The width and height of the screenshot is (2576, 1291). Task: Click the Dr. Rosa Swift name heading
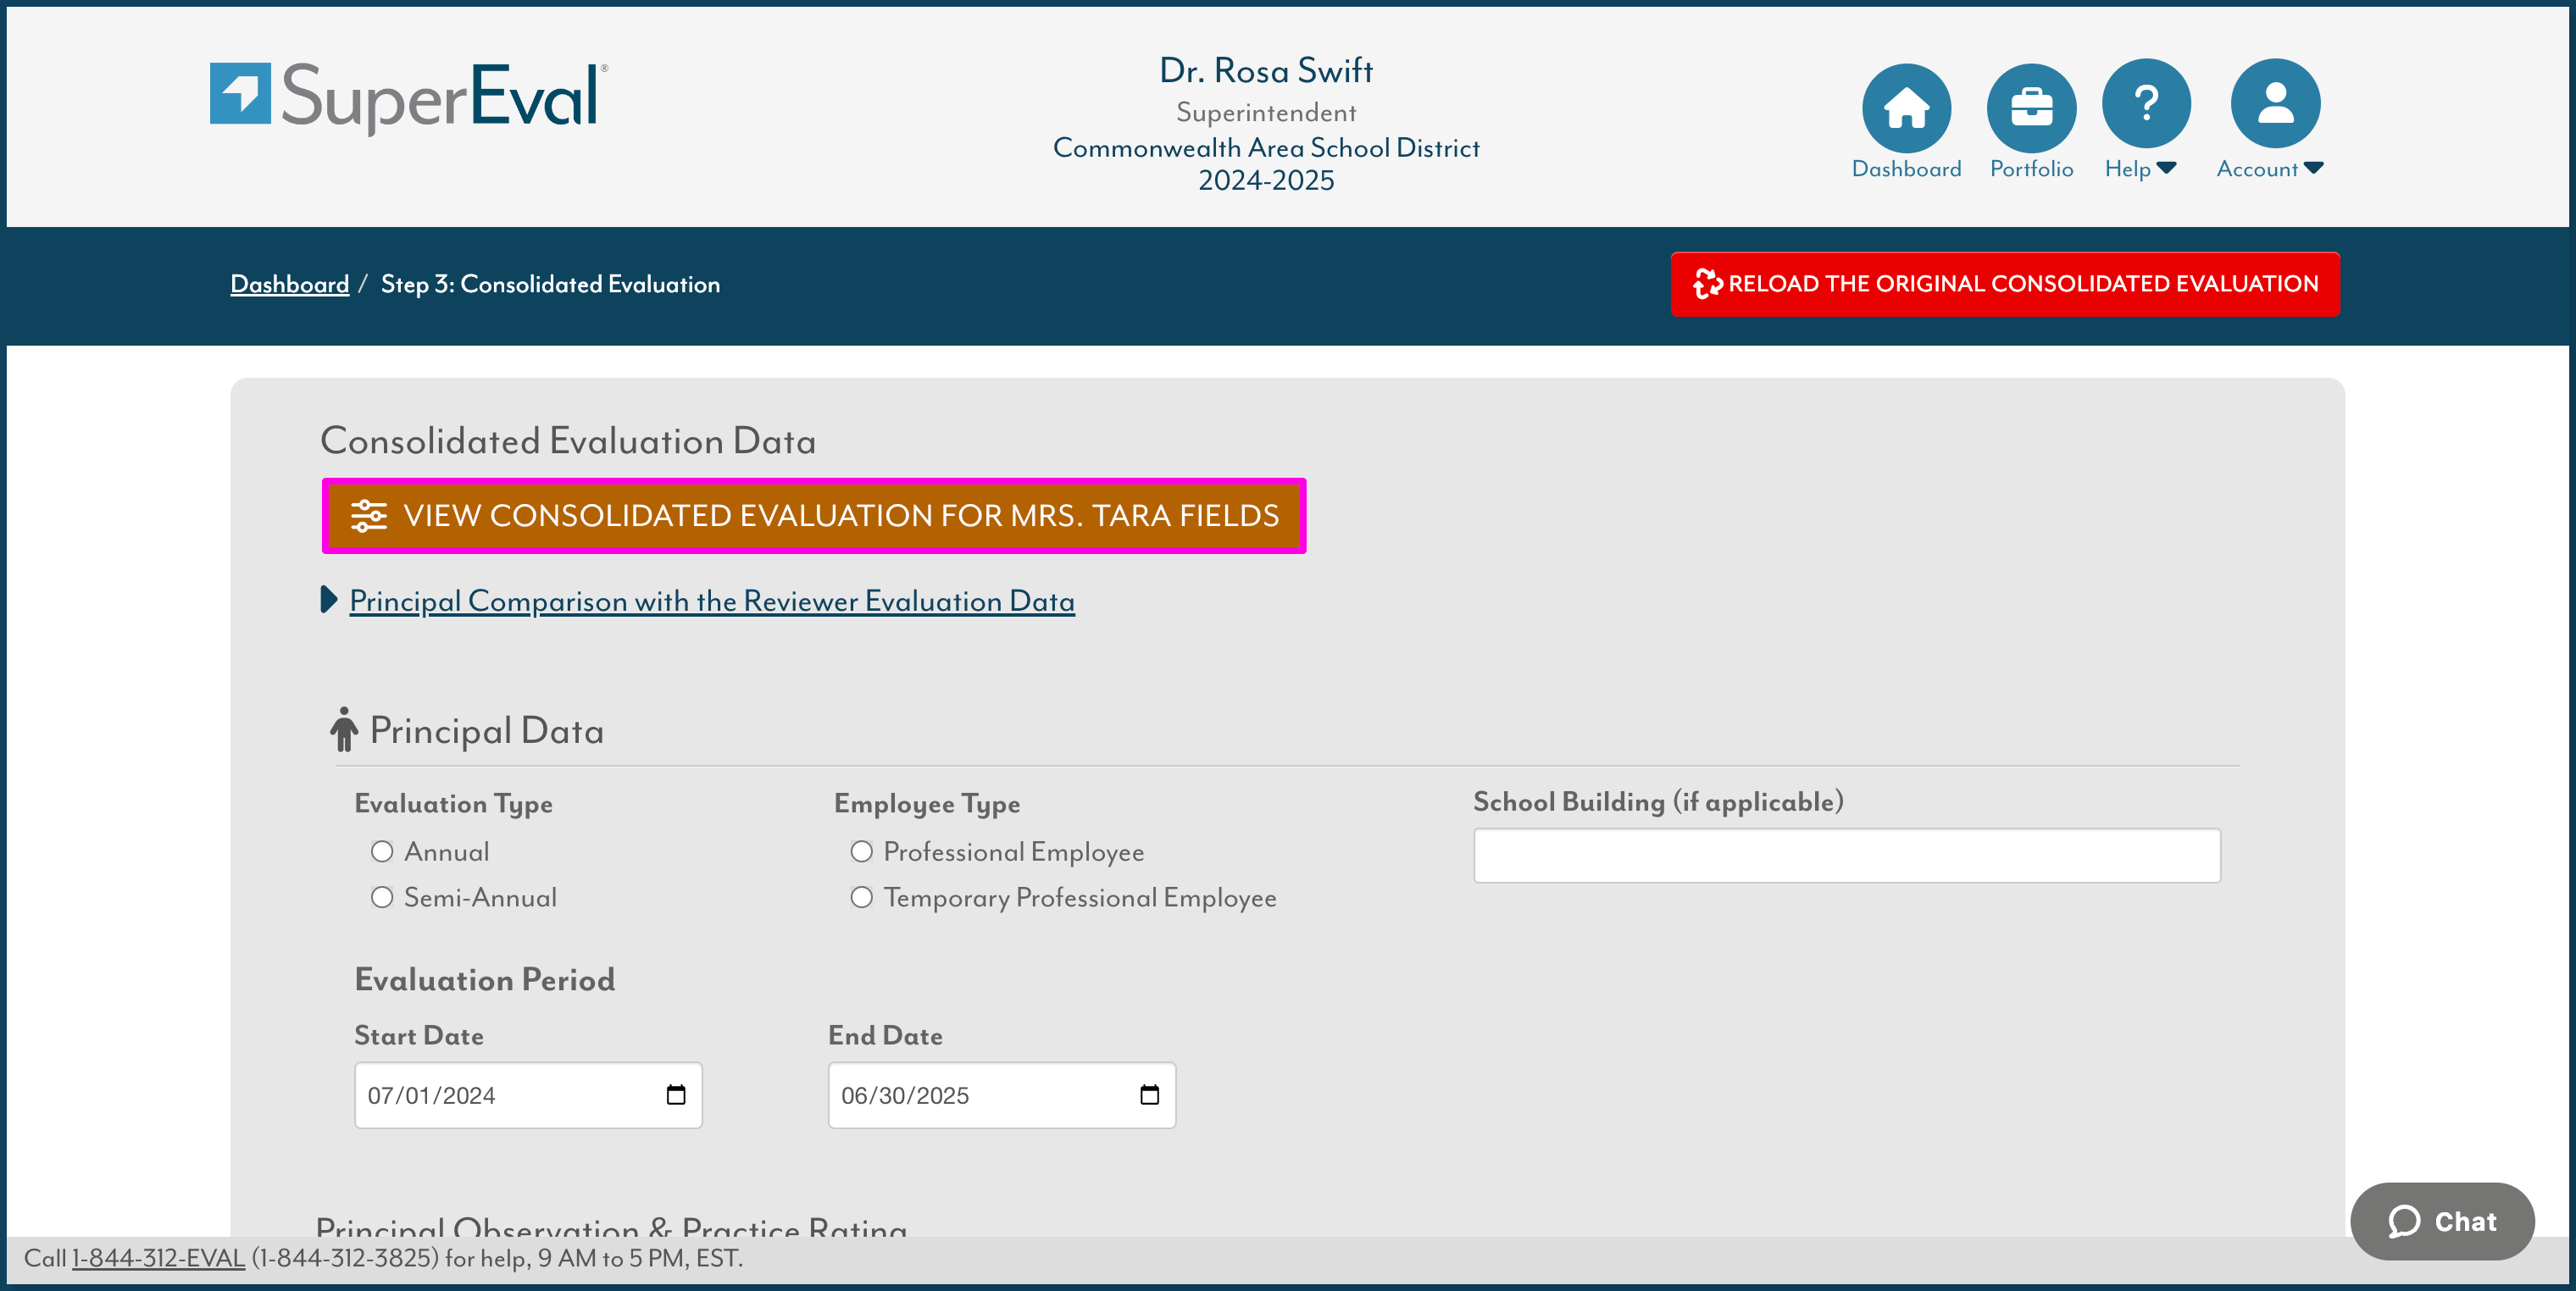click(x=1265, y=71)
